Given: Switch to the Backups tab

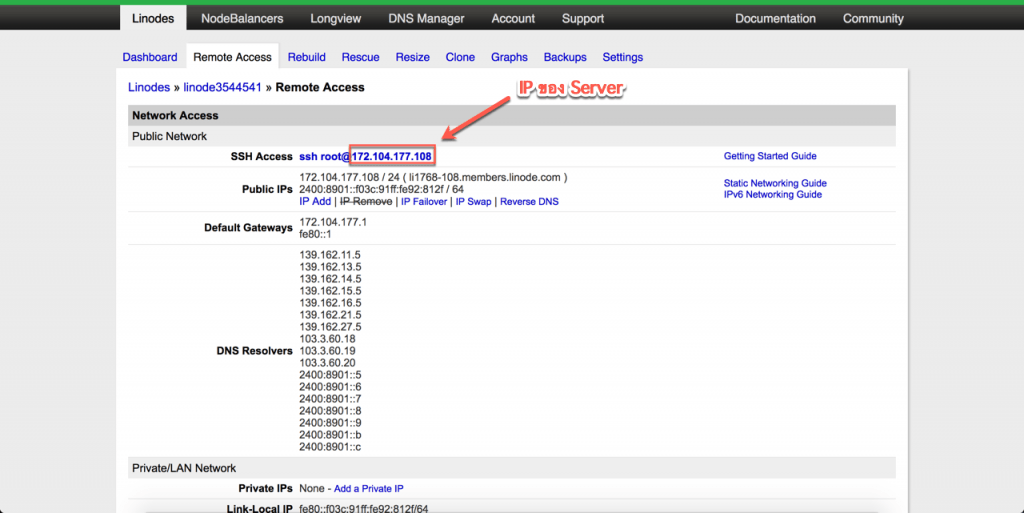Looking at the screenshot, I should point(565,57).
